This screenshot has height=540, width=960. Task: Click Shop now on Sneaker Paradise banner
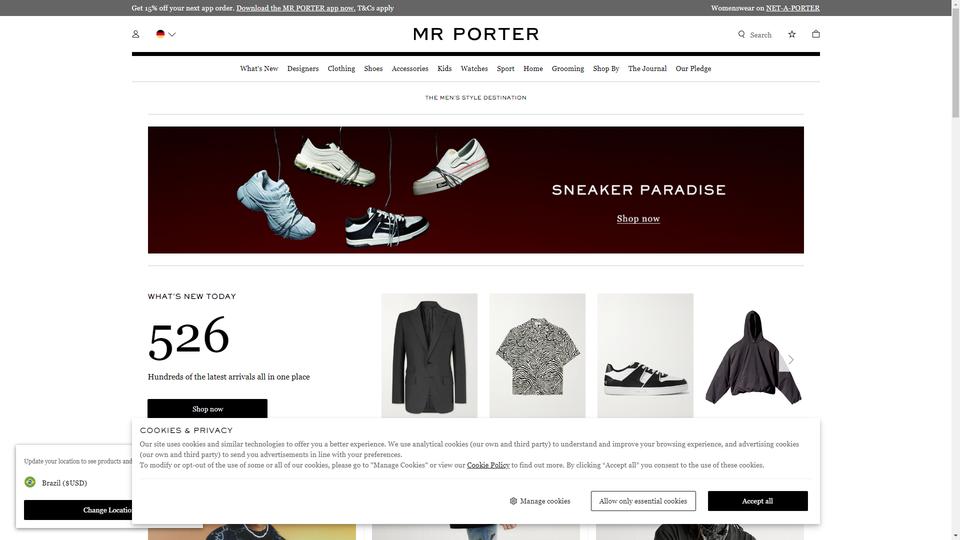point(638,219)
